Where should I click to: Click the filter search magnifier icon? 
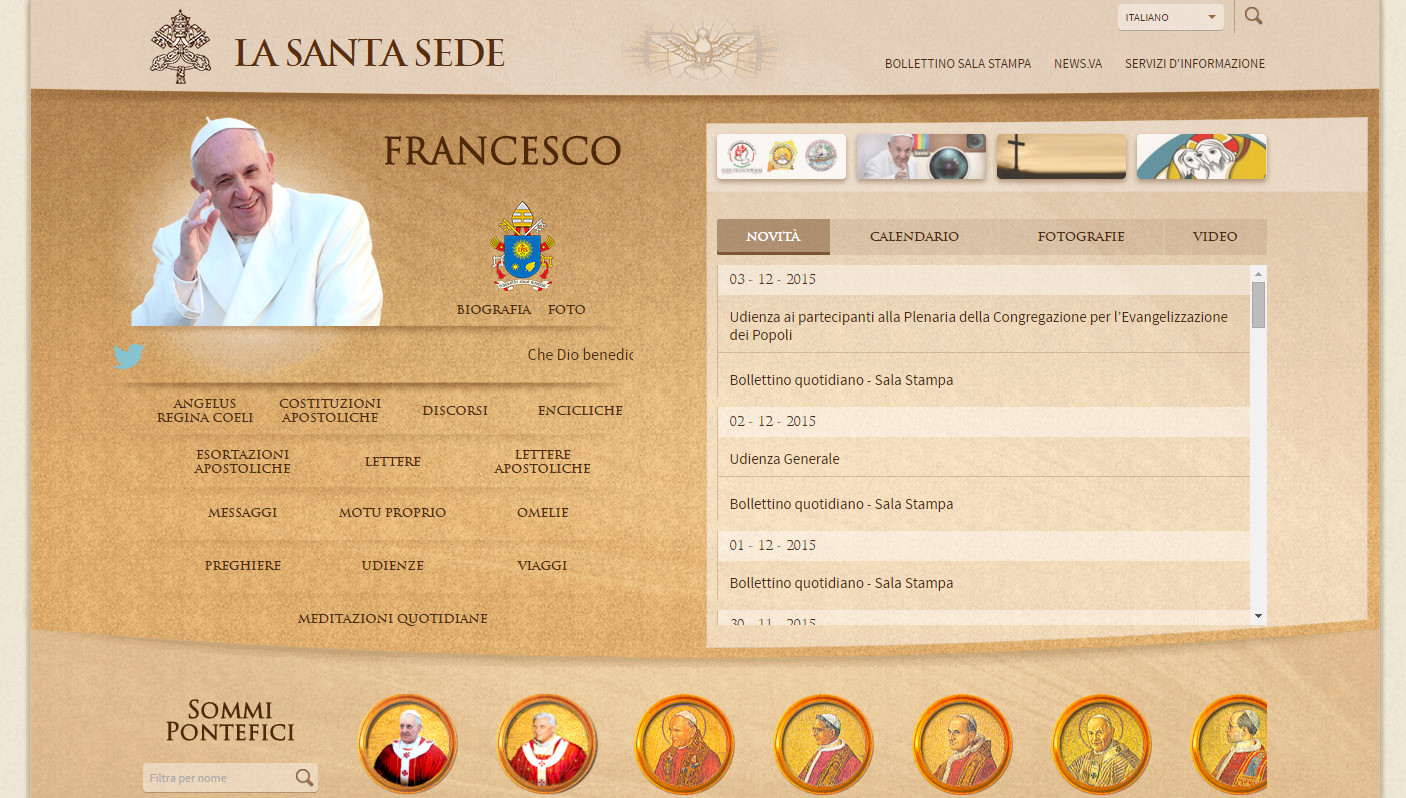point(304,777)
